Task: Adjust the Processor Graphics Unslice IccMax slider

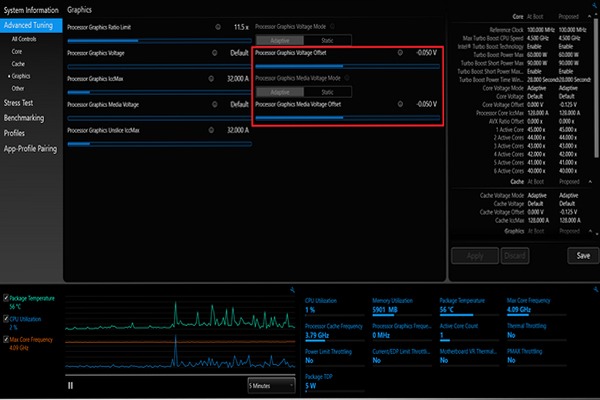Action: coord(160,144)
